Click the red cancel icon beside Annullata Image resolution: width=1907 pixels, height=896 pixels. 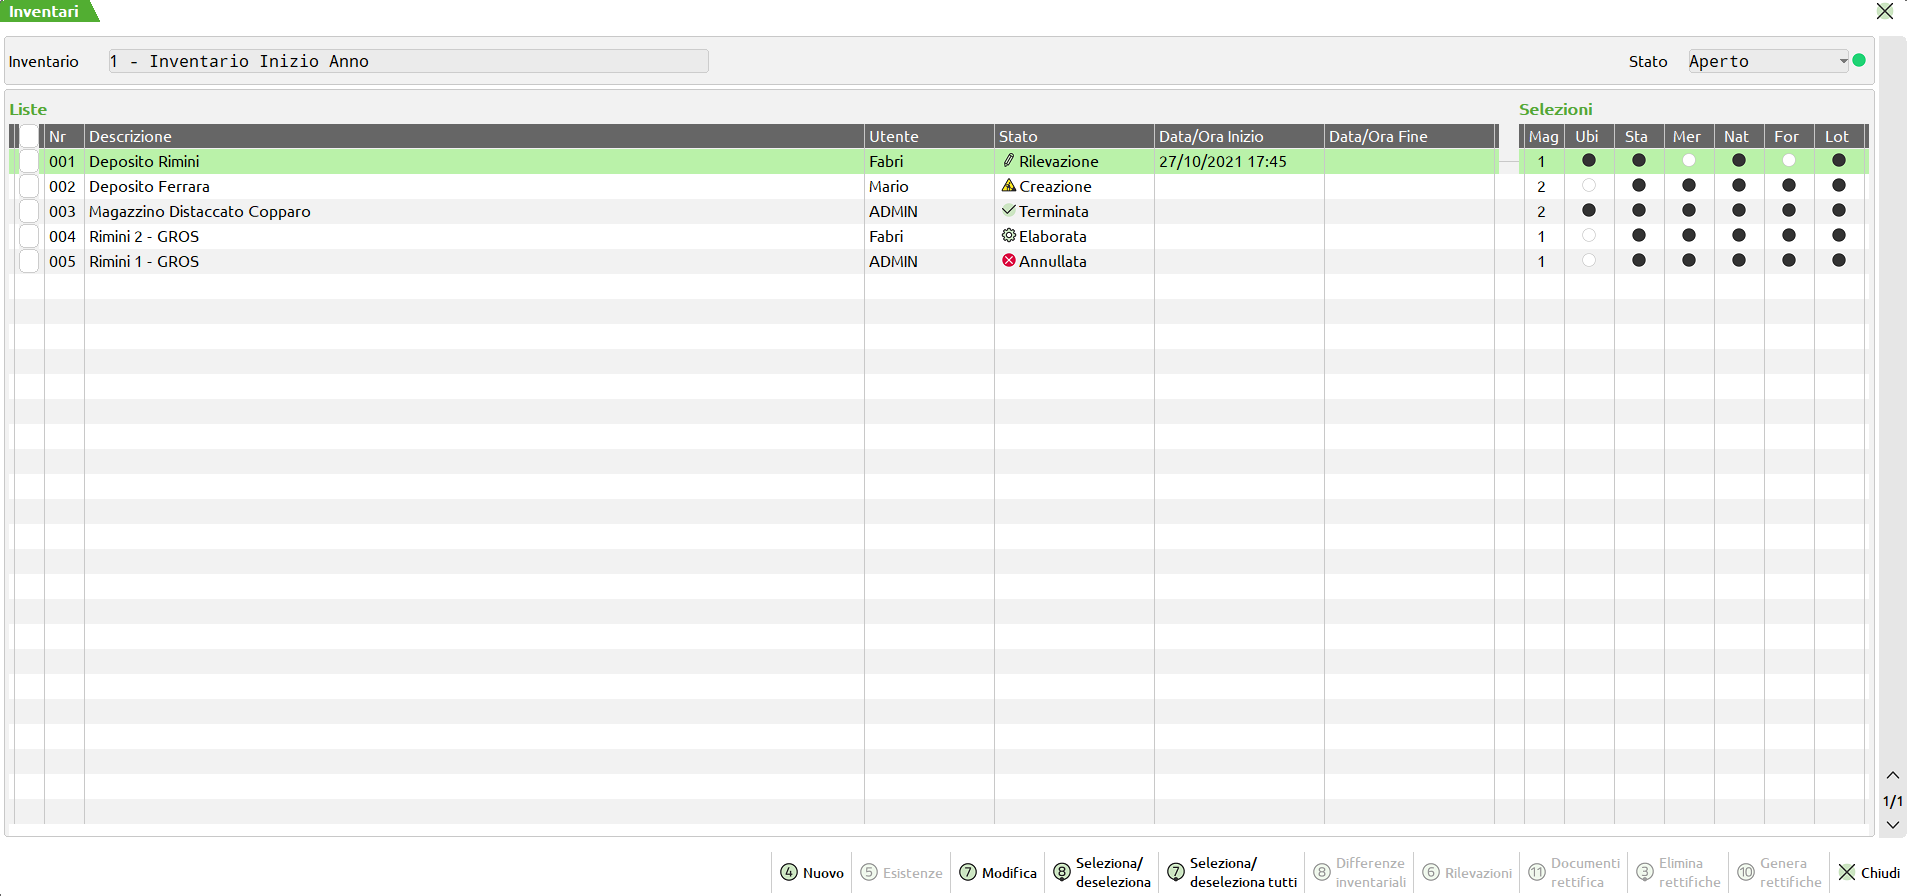(x=1009, y=261)
